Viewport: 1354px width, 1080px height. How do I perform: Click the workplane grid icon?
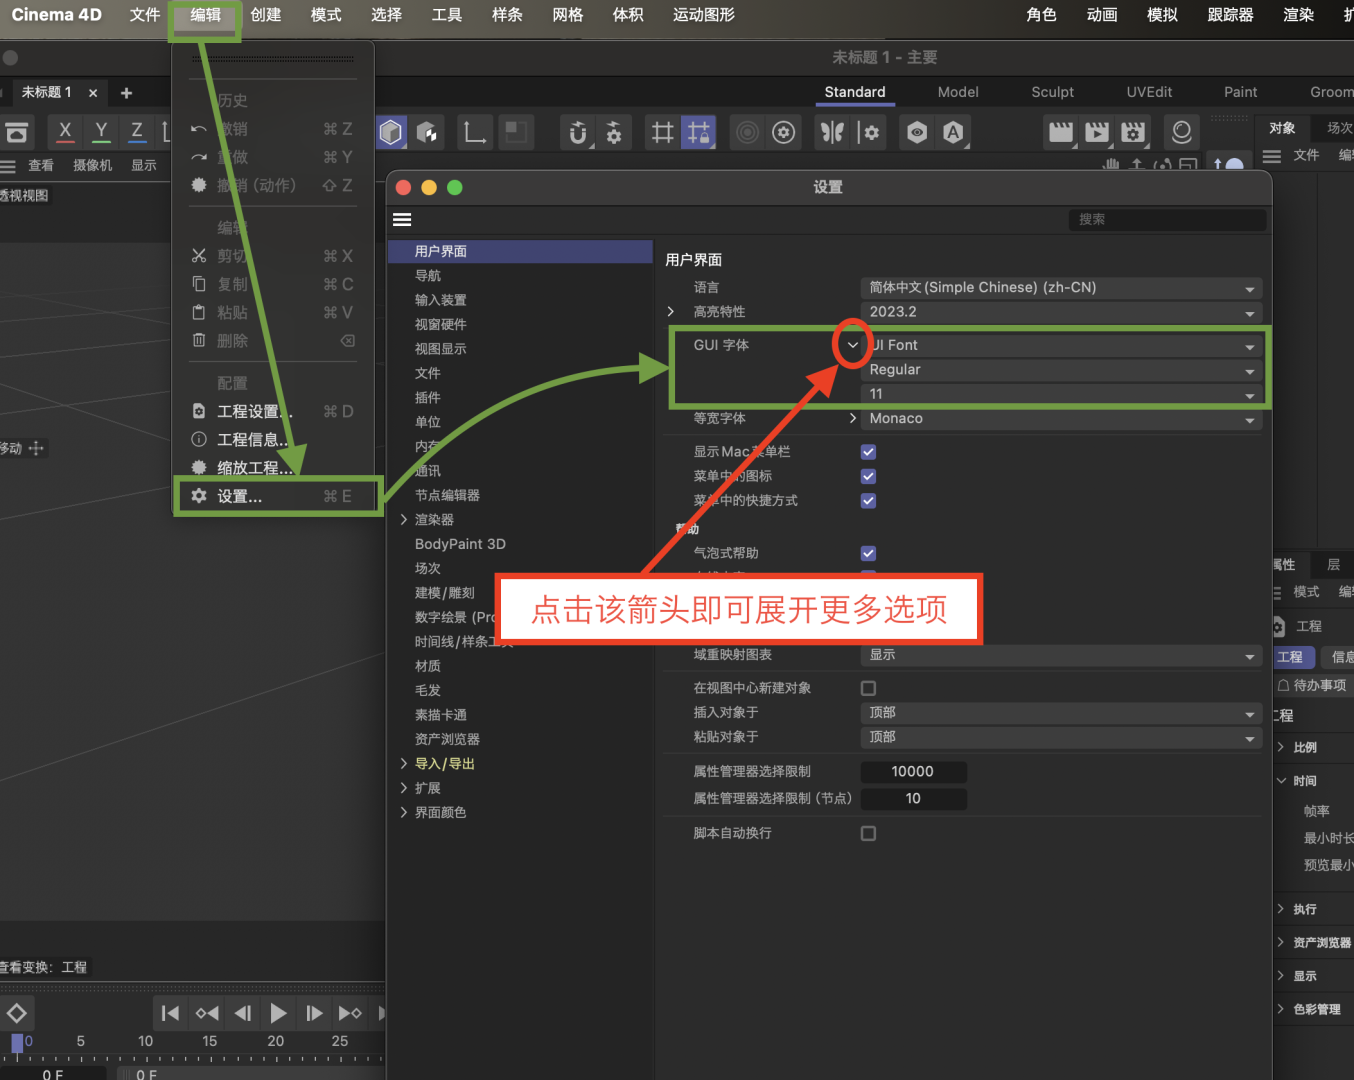click(x=662, y=132)
